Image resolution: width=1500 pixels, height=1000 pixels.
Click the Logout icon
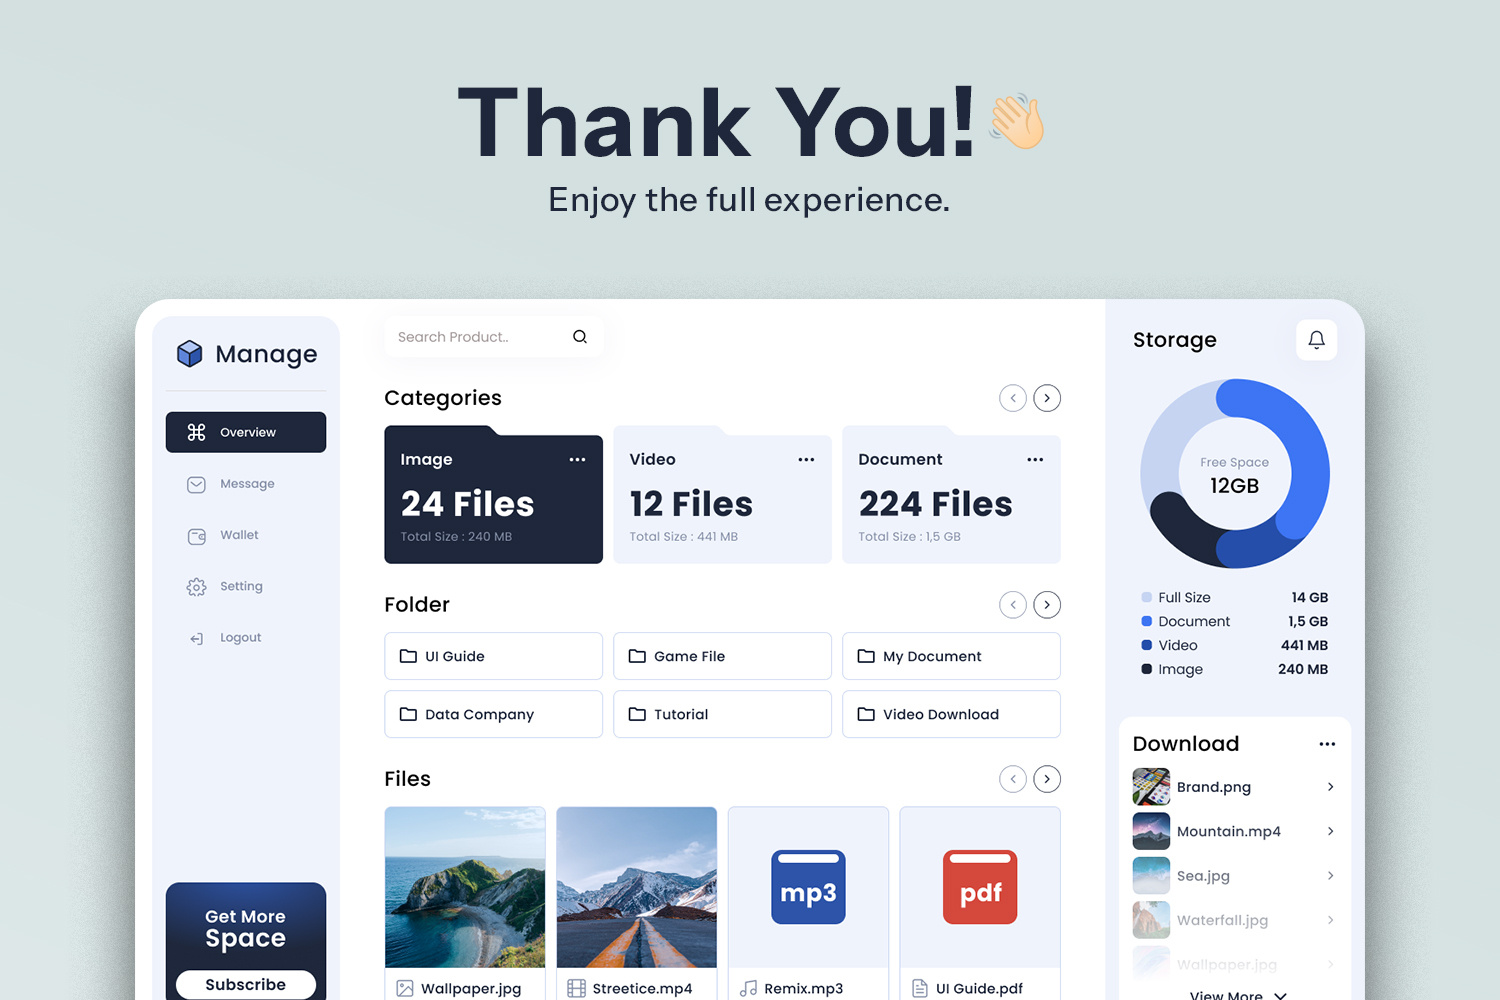point(197,637)
